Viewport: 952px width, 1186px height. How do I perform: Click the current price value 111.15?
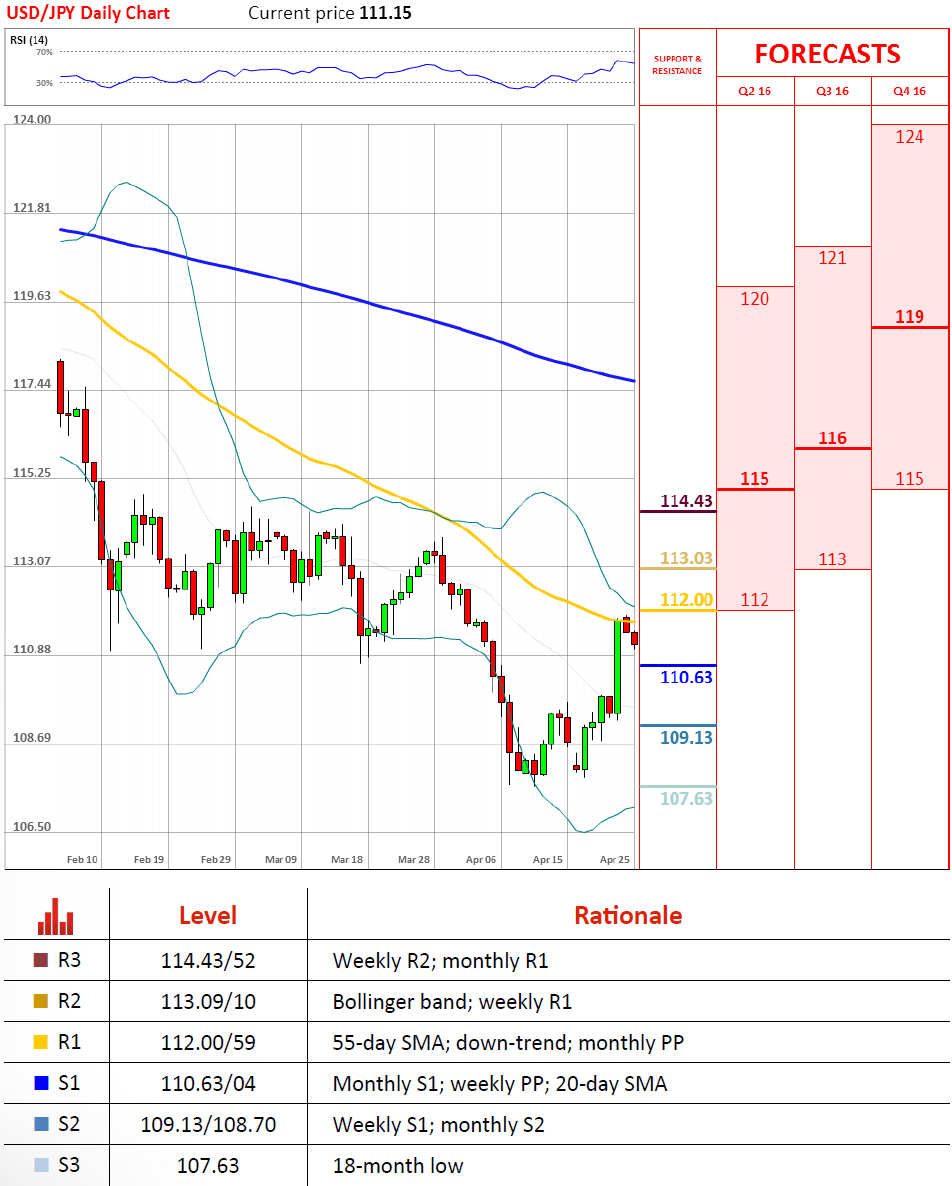(x=386, y=13)
